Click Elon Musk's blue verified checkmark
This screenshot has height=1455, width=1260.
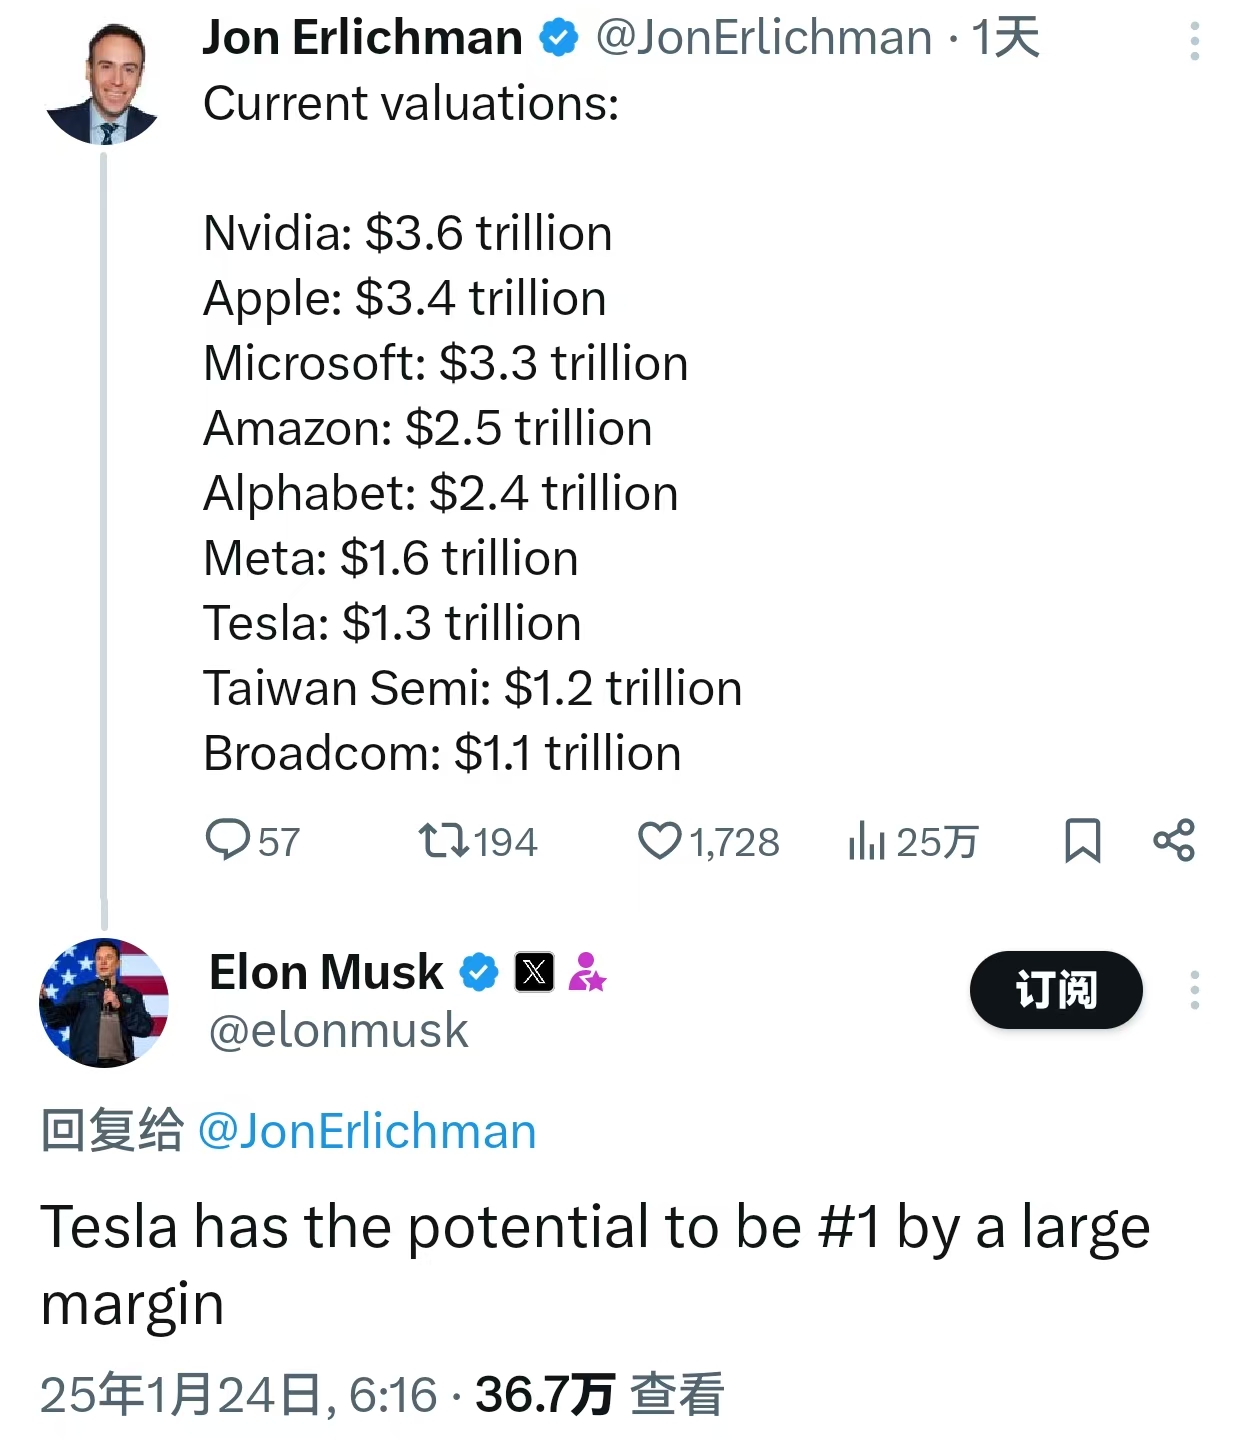click(x=479, y=971)
